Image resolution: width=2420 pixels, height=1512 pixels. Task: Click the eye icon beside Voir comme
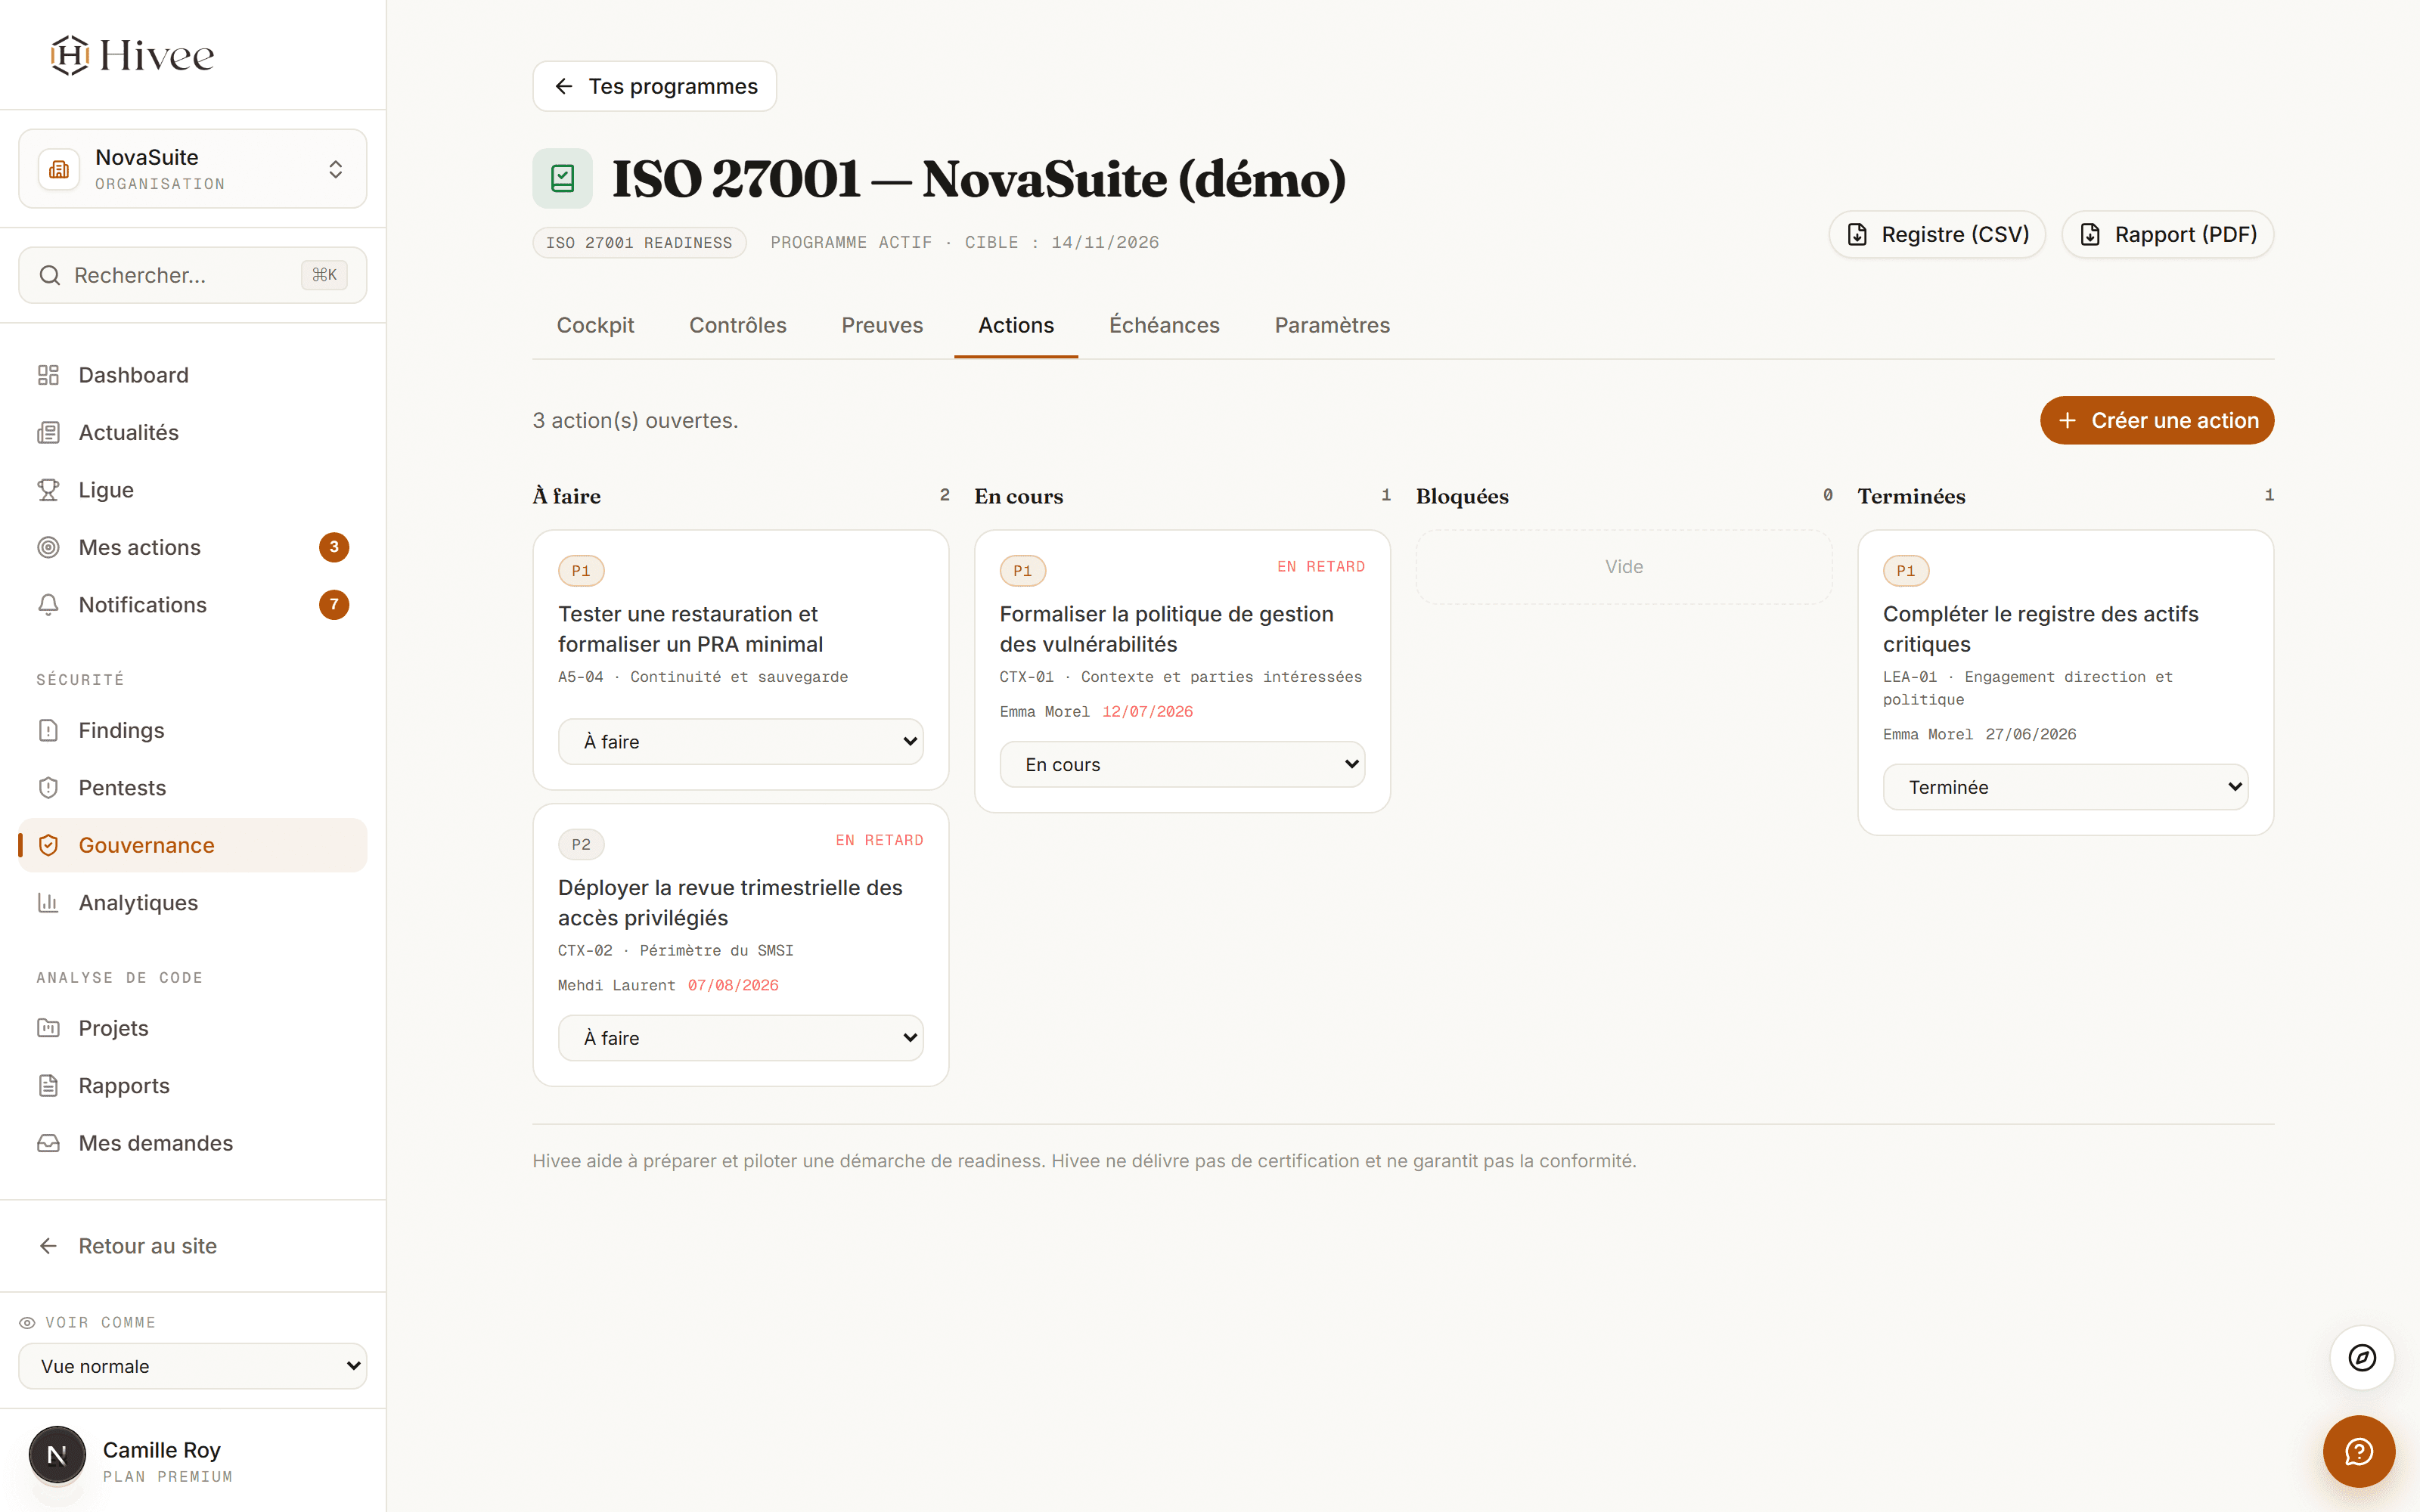(x=27, y=1322)
